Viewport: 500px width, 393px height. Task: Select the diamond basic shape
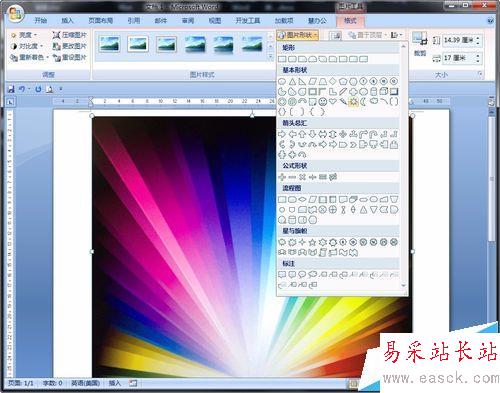333,81
